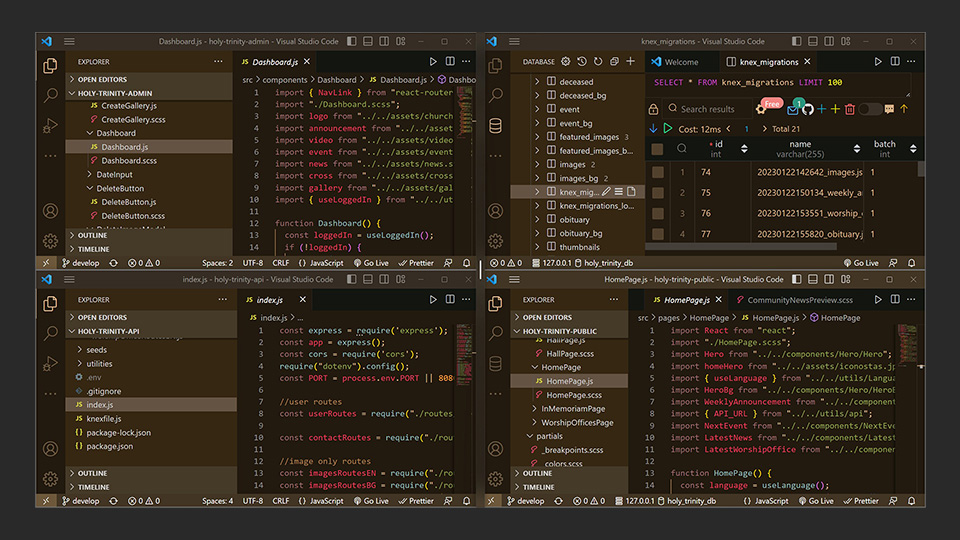This screenshot has width=960, height=540.
Task: Click Spaces: 4 in index.js status bar
Action: click(217, 501)
